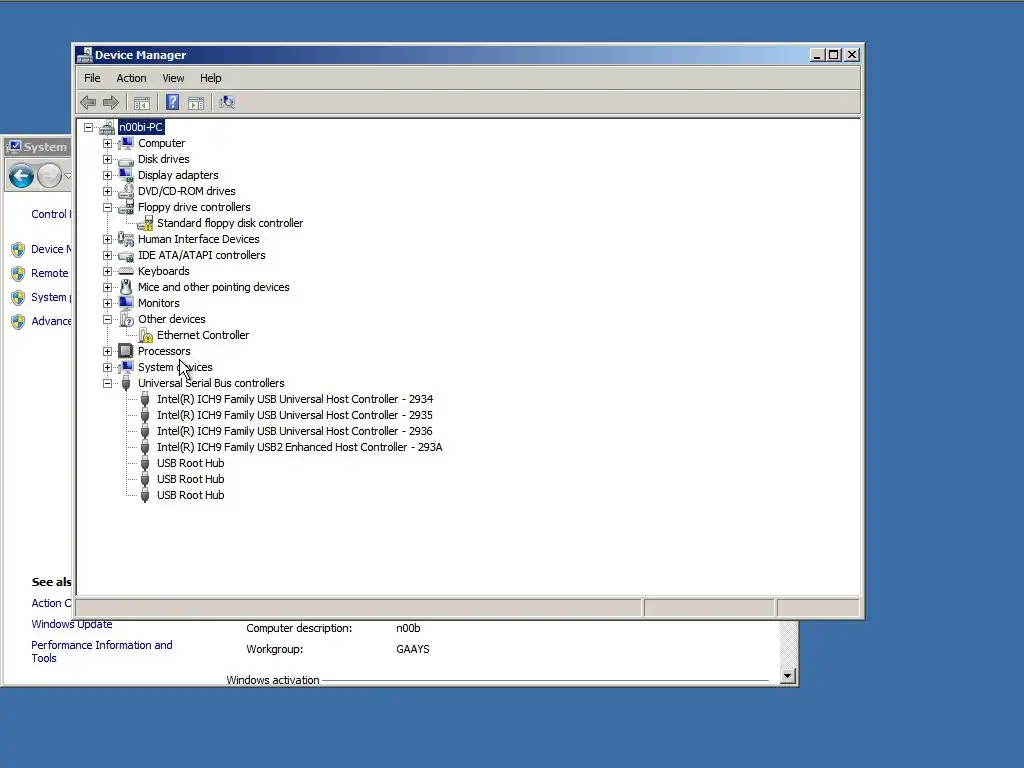Open the Action menu
Image resolution: width=1024 pixels, height=768 pixels.
coord(131,78)
